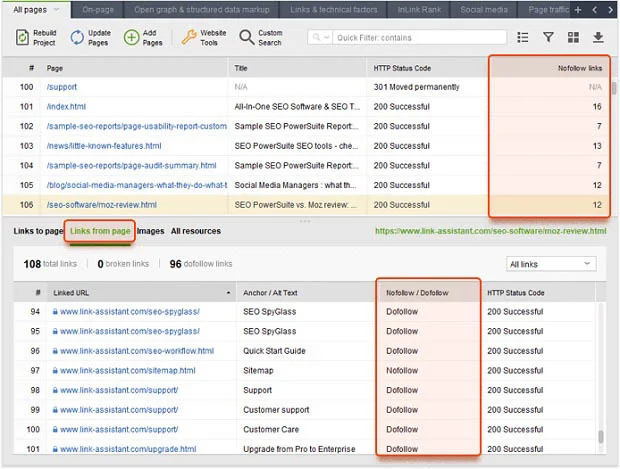This screenshot has width=620, height=469.
Task: Click the Update Pages refresh icon
Action: [x=77, y=37]
